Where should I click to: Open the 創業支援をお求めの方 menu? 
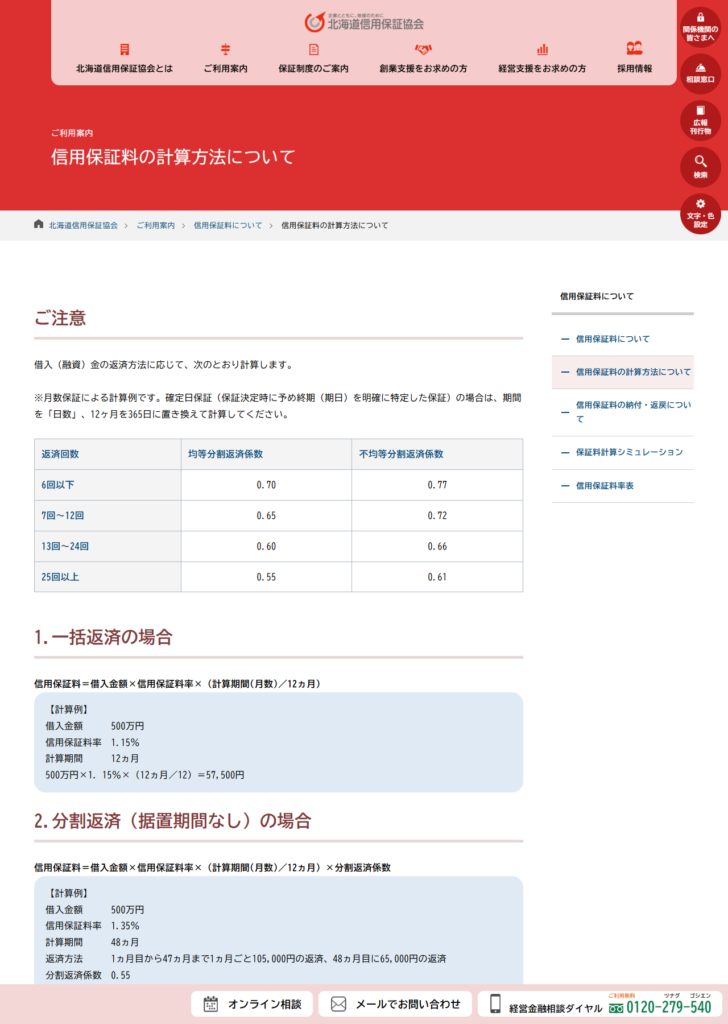tap(423, 68)
